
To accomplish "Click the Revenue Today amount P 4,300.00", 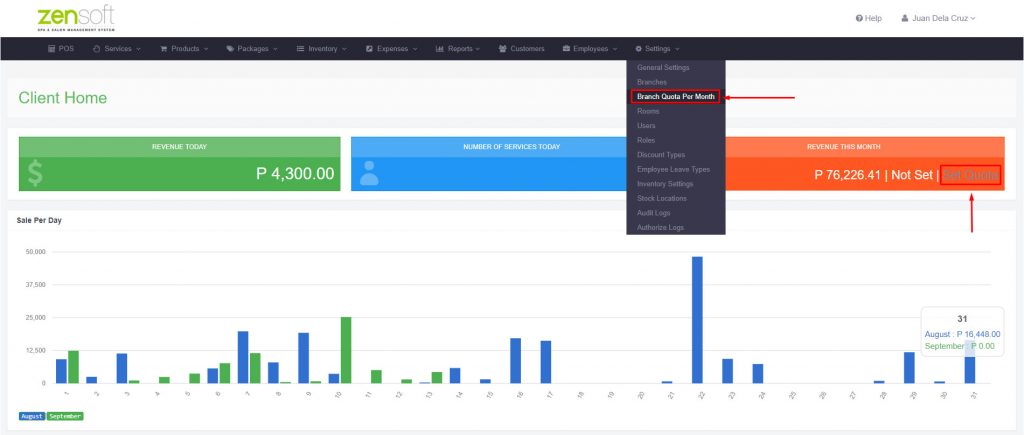I will [295, 174].
